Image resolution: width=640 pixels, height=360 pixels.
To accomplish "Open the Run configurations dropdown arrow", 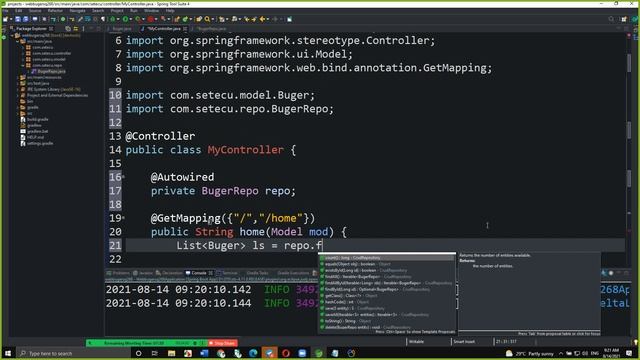I will [x=131, y=19].
